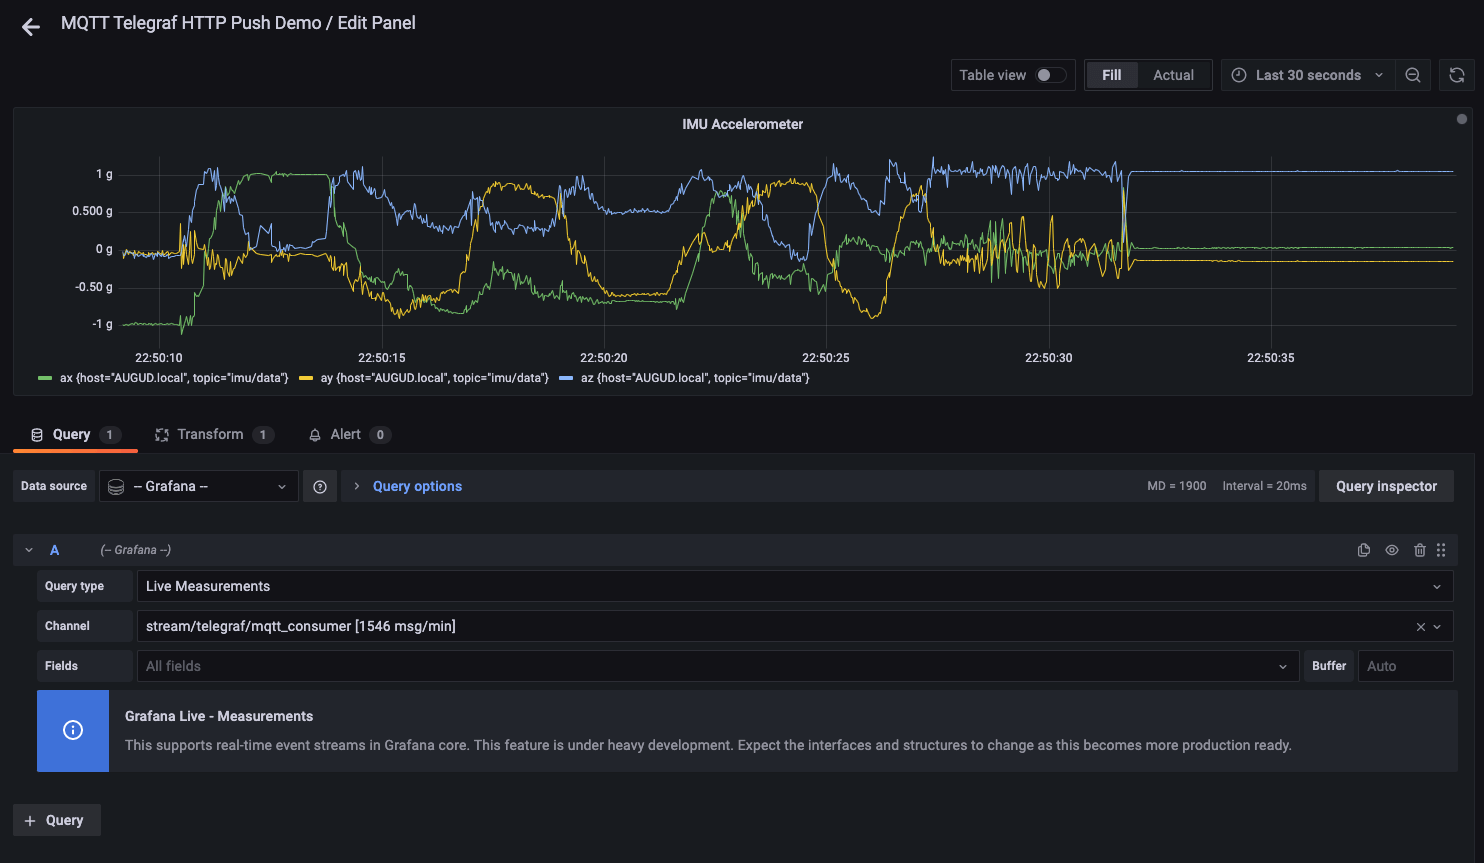1484x863 pixels.
Task: Open the Data source Grafana dropdown
Action: tap(198, 486)
